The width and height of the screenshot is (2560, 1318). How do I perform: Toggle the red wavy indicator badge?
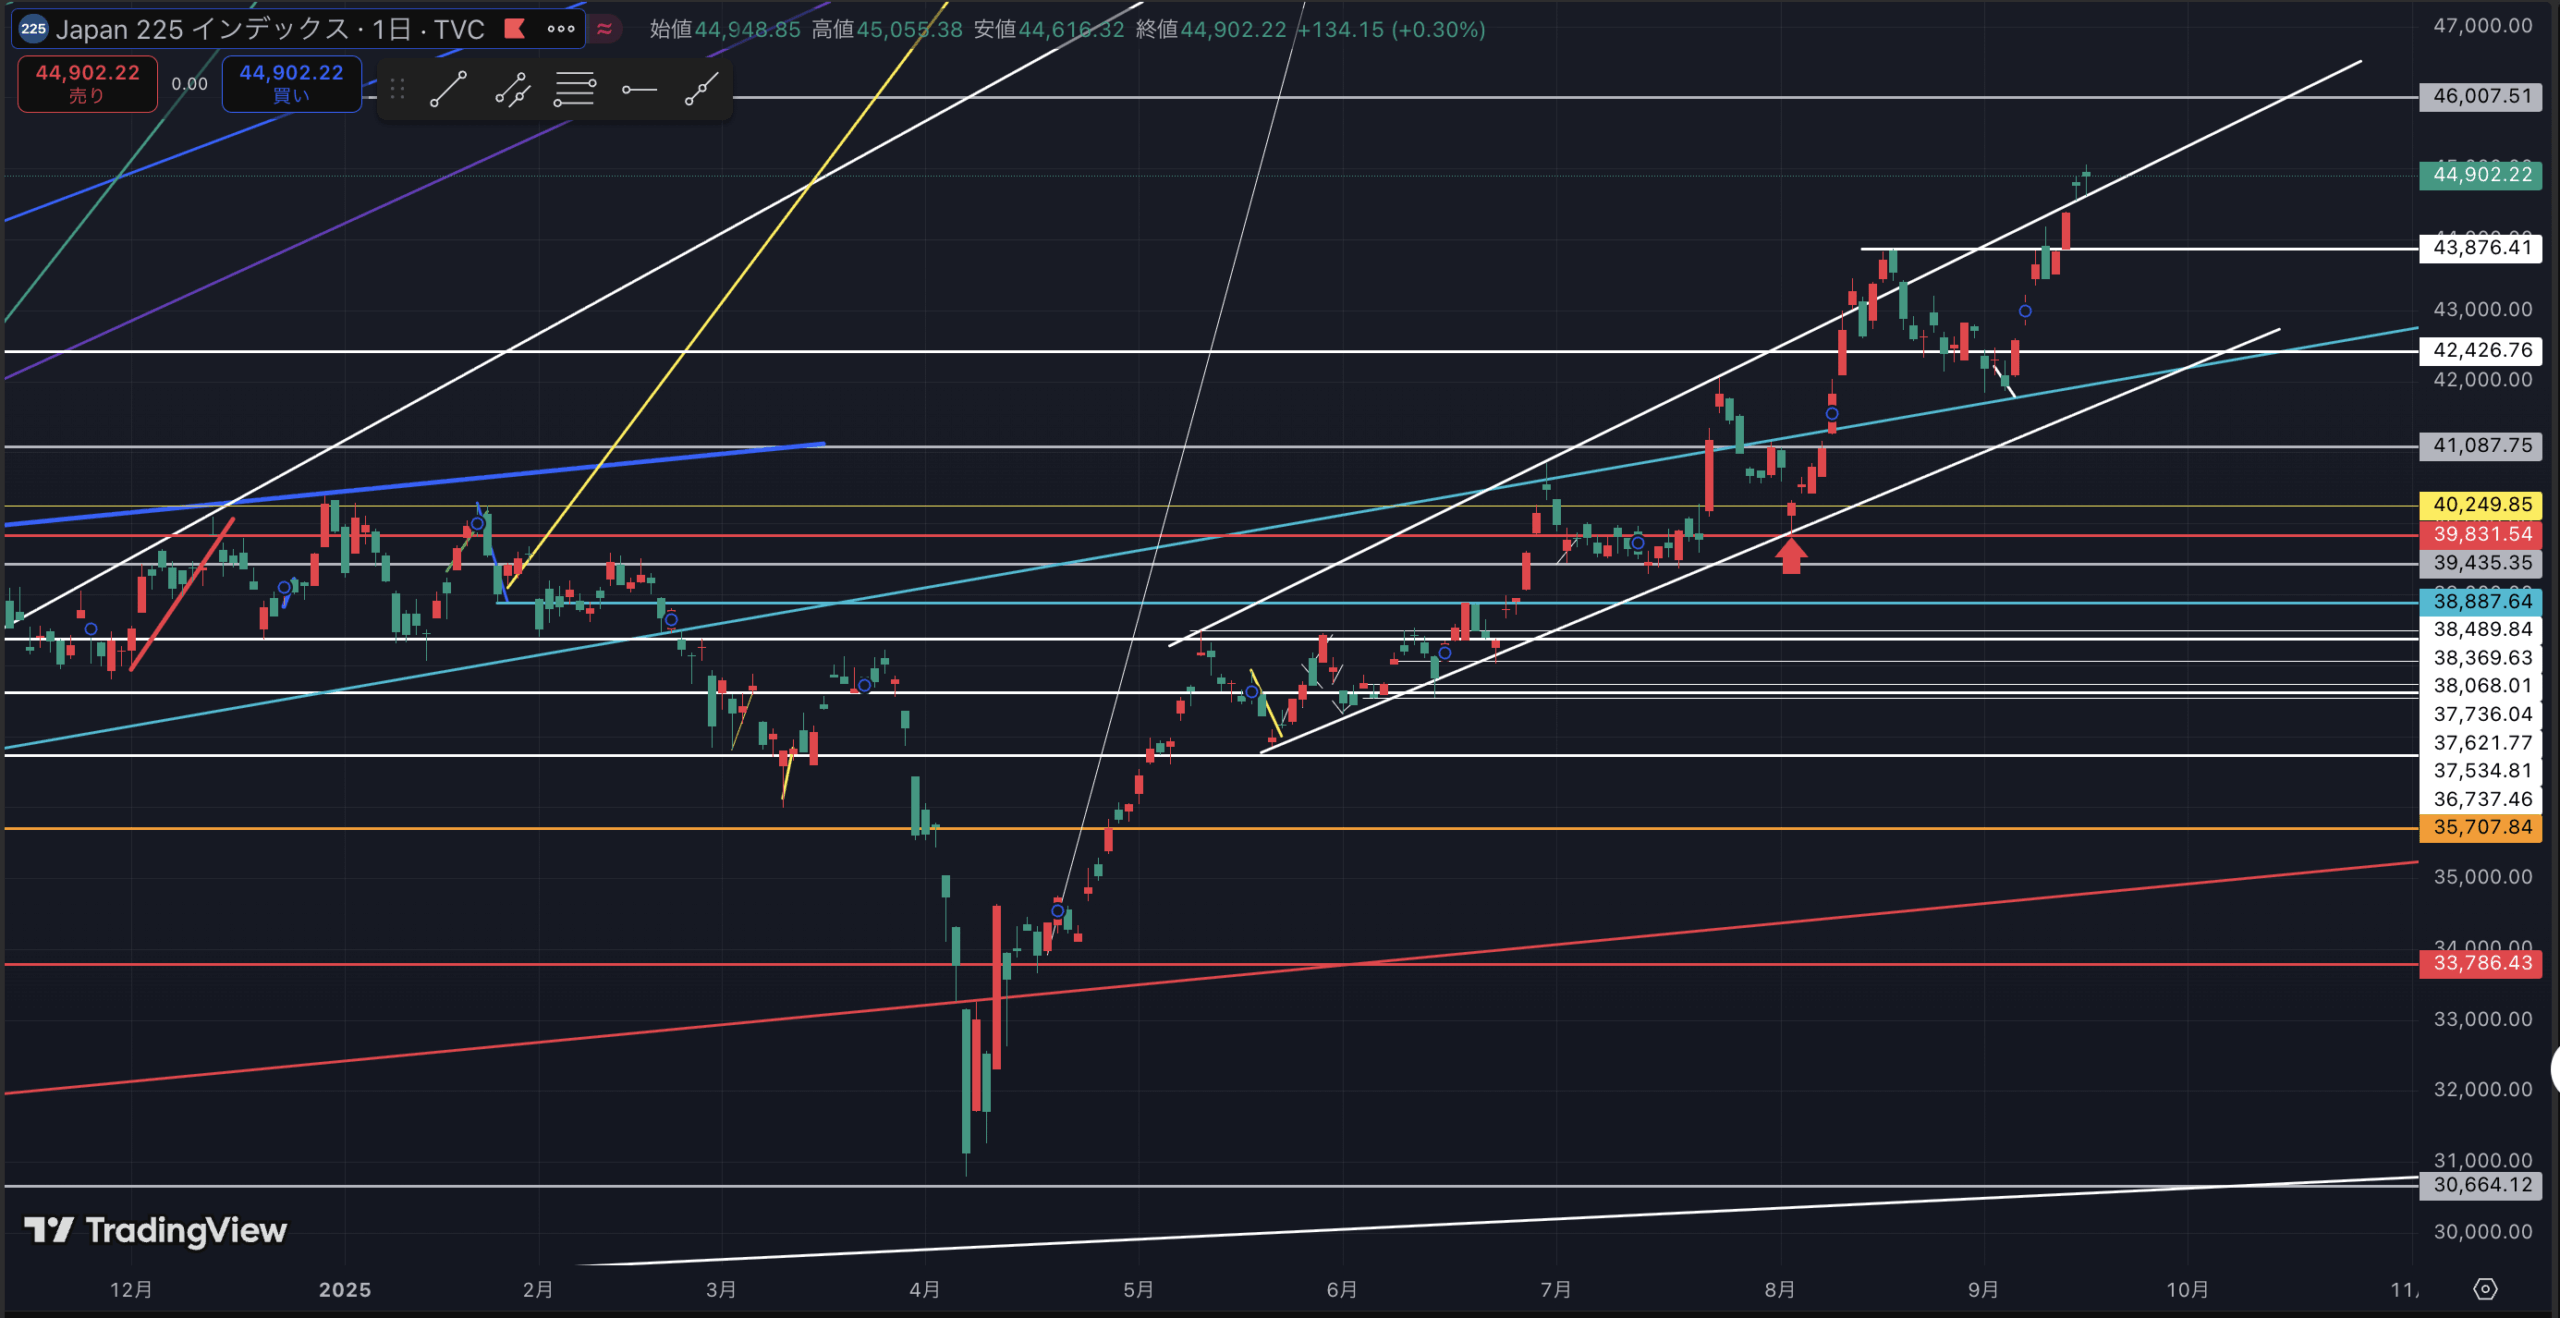pos(604,29)
